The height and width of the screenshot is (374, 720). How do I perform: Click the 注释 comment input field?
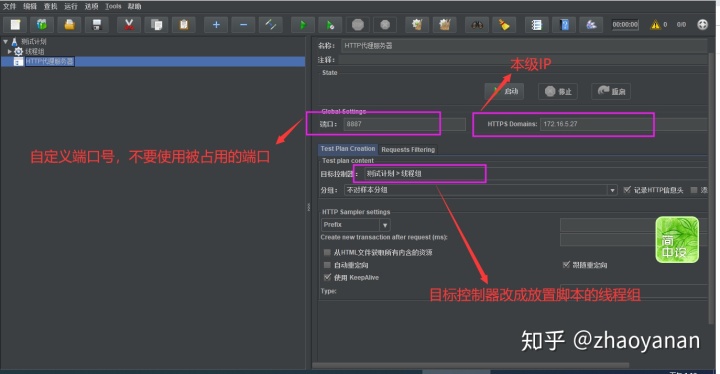pyautogui.click(x=523, y=60)
